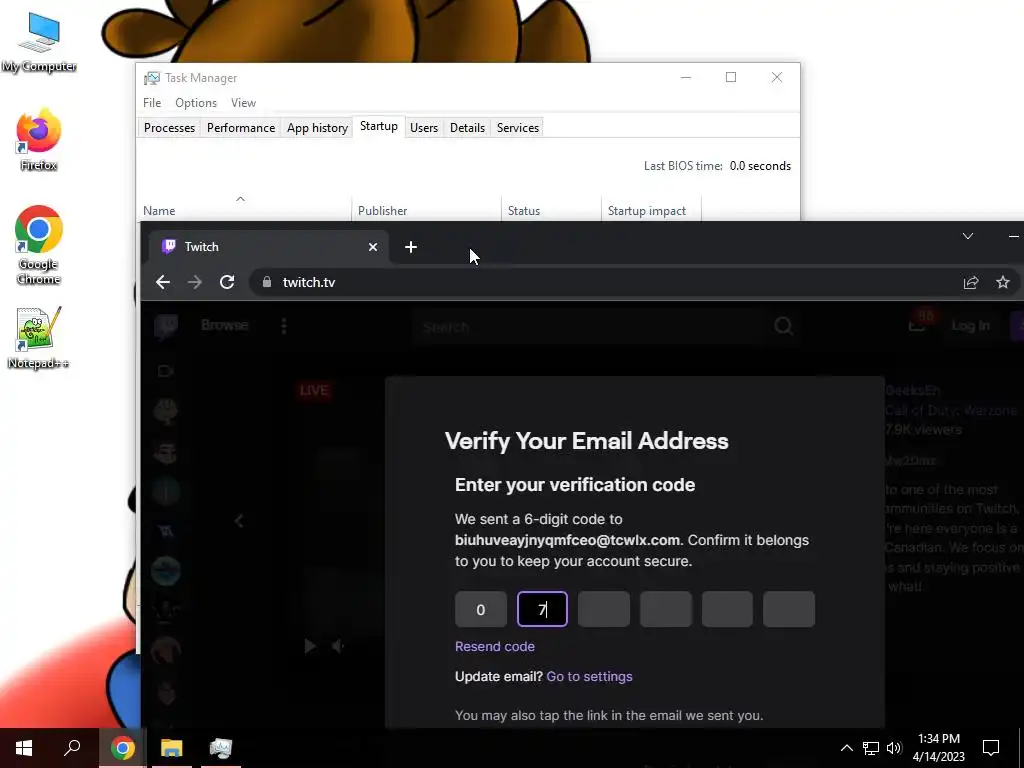Minimize the Chrome window
Viewport: 1024px width, 768px height.
click(x=1014, y=236)
